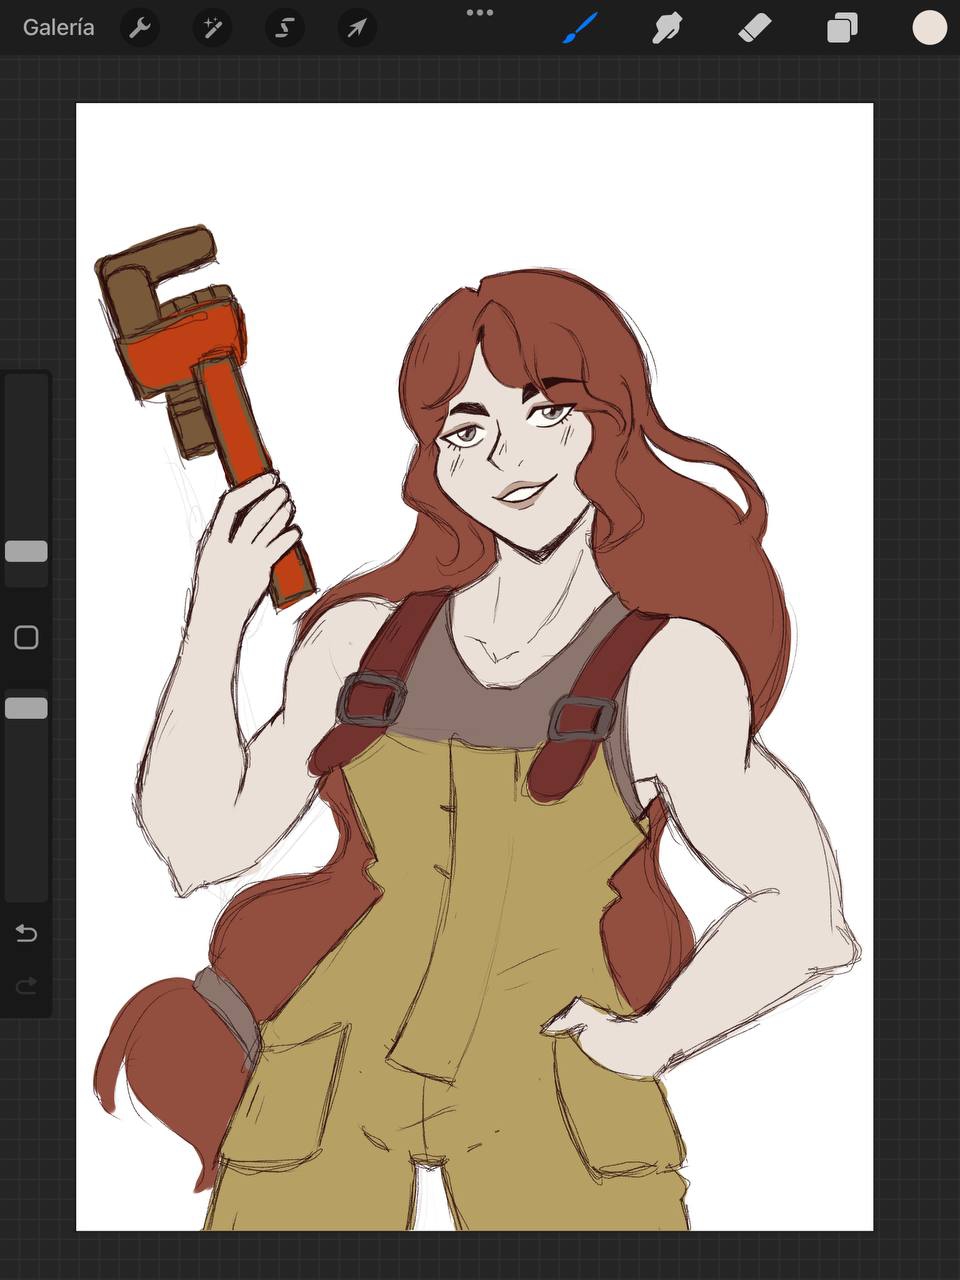Select the Brush tool
960x1280 pixels.
(580, 28)
